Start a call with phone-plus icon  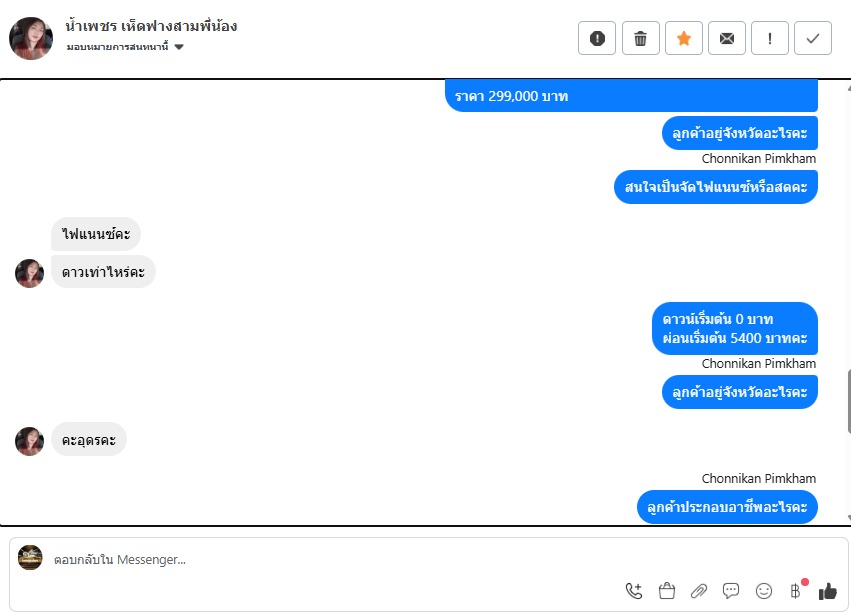coord(634,590)
